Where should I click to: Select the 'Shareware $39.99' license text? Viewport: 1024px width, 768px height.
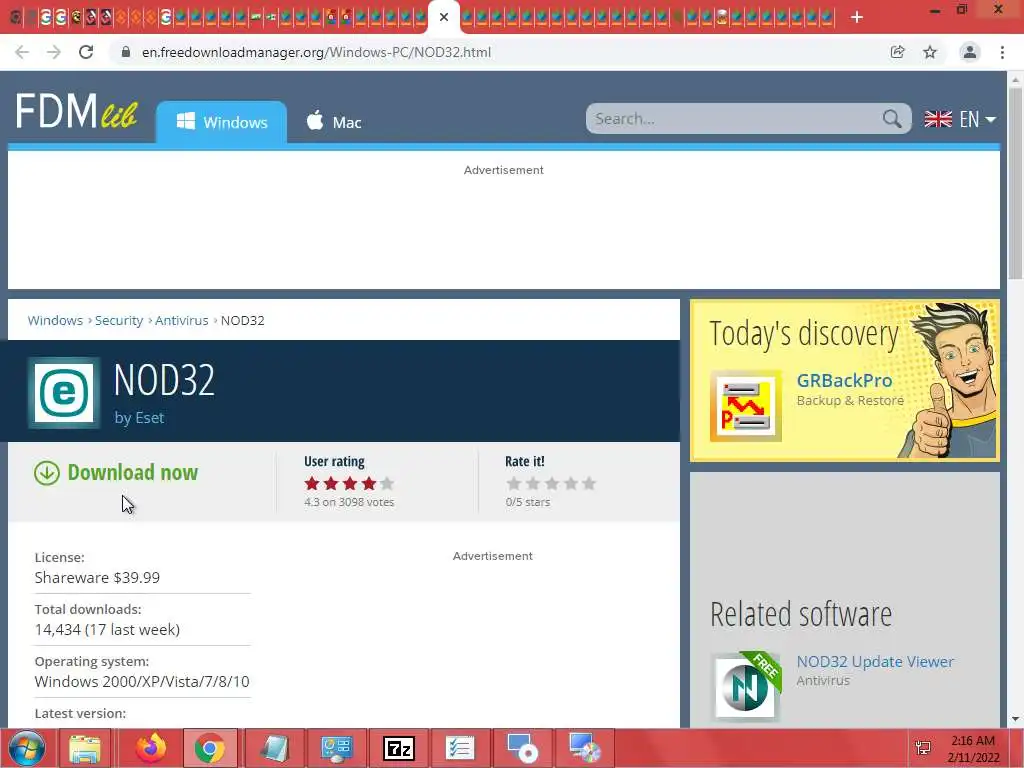tap(97, 578)
